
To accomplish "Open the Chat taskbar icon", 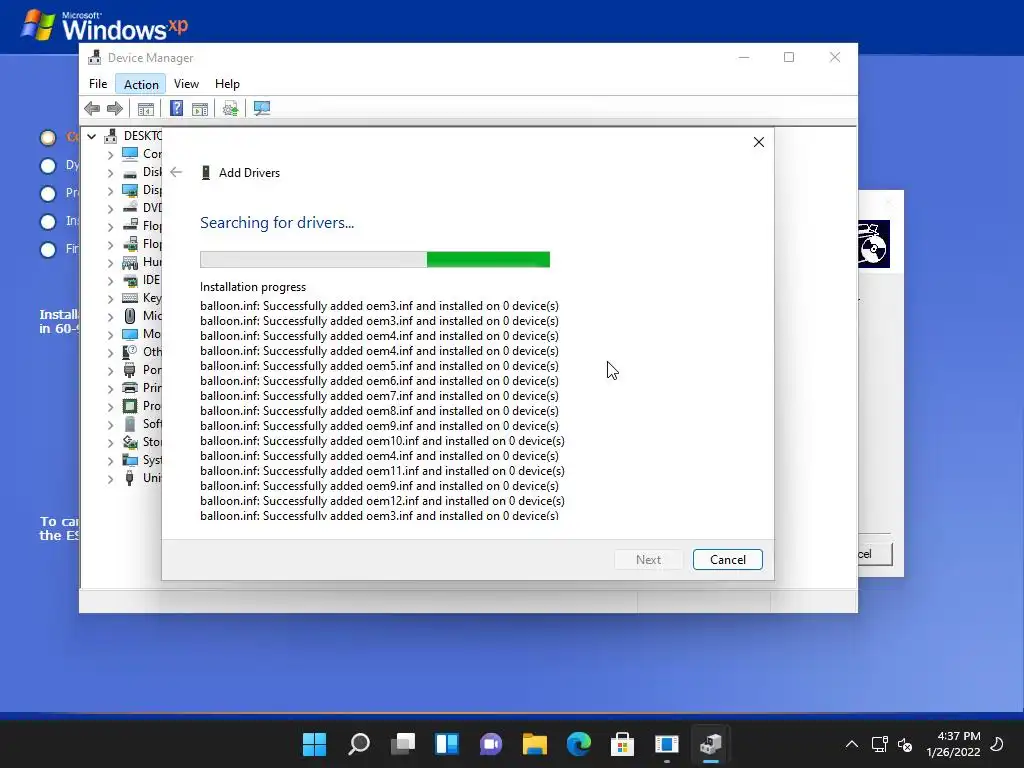I will [491, 744].
